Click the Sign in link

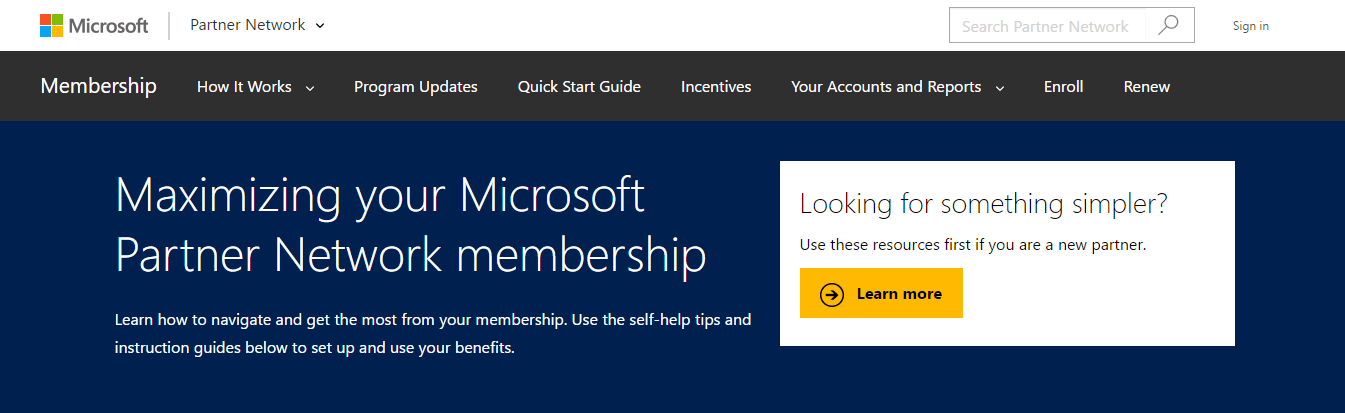pyautogui.click(x=1250, y=26)
